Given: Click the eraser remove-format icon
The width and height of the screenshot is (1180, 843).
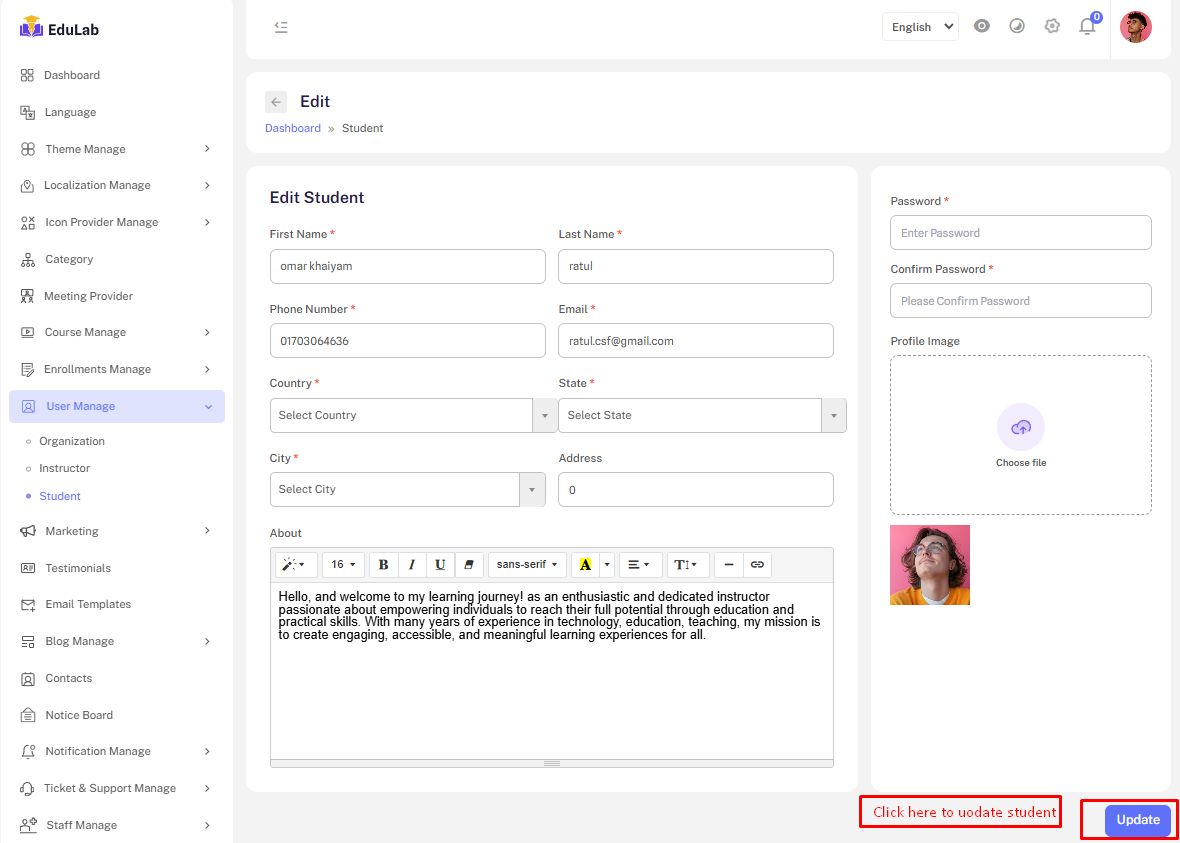Looking at the screenshot, I should click(469, 565).
